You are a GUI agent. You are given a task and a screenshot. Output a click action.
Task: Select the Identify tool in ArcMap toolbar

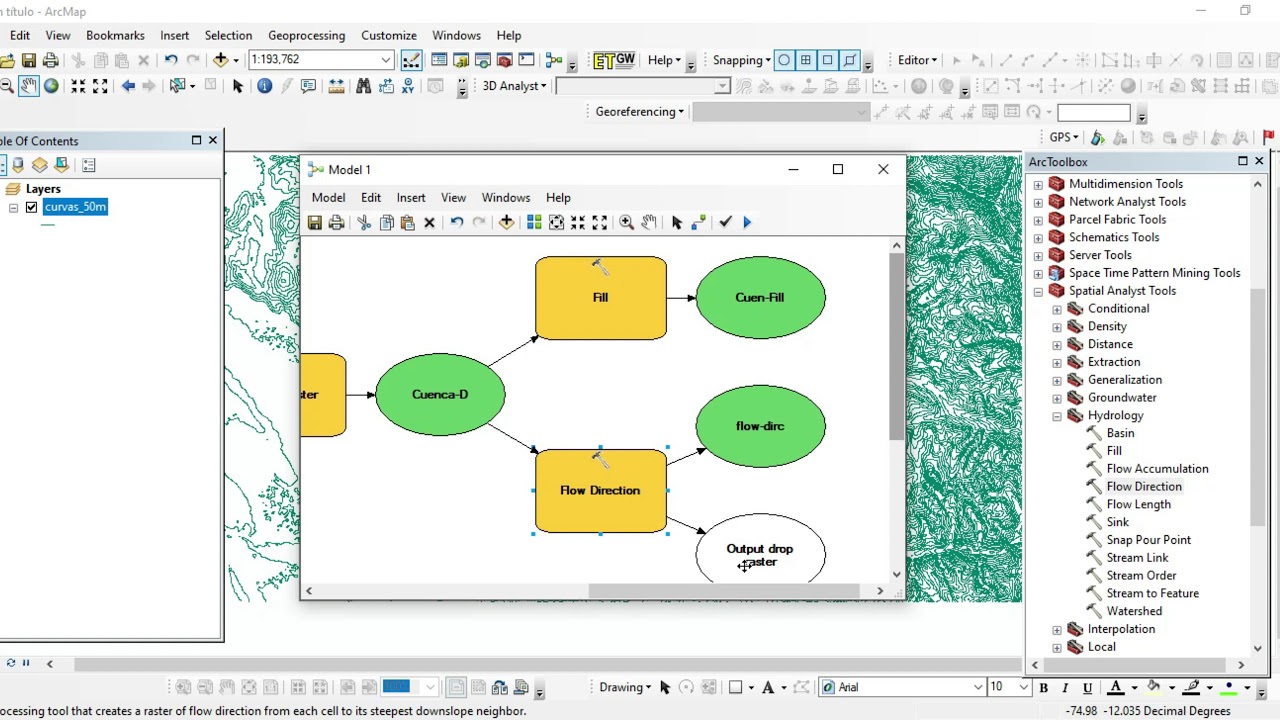pos(264,86)
